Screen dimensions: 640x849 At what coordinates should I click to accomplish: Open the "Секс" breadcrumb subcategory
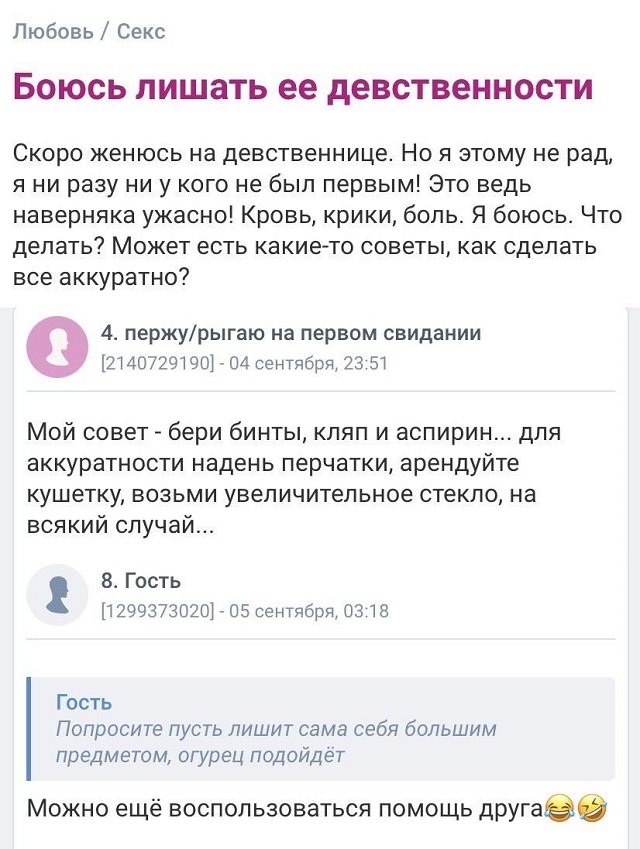click(x=141, y=31)
